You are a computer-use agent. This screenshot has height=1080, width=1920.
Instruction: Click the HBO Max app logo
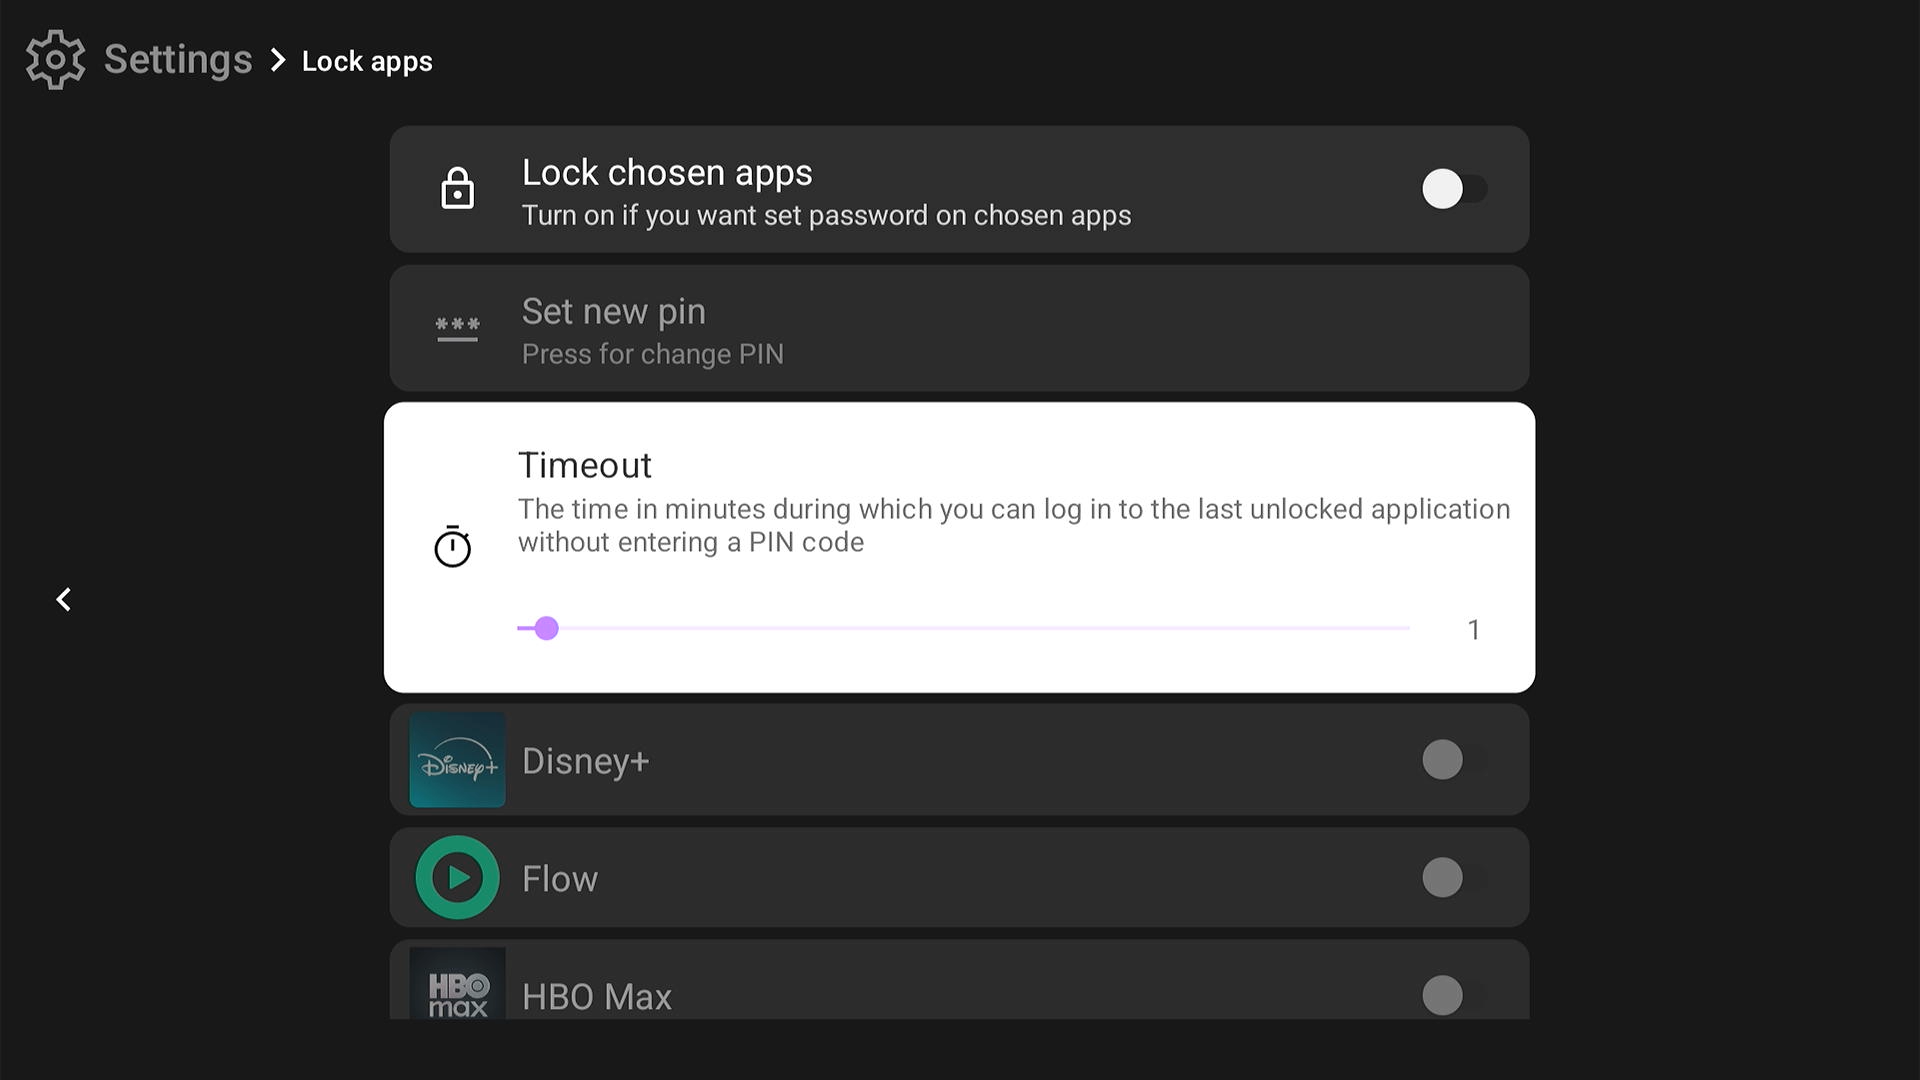tap(457, 986)
